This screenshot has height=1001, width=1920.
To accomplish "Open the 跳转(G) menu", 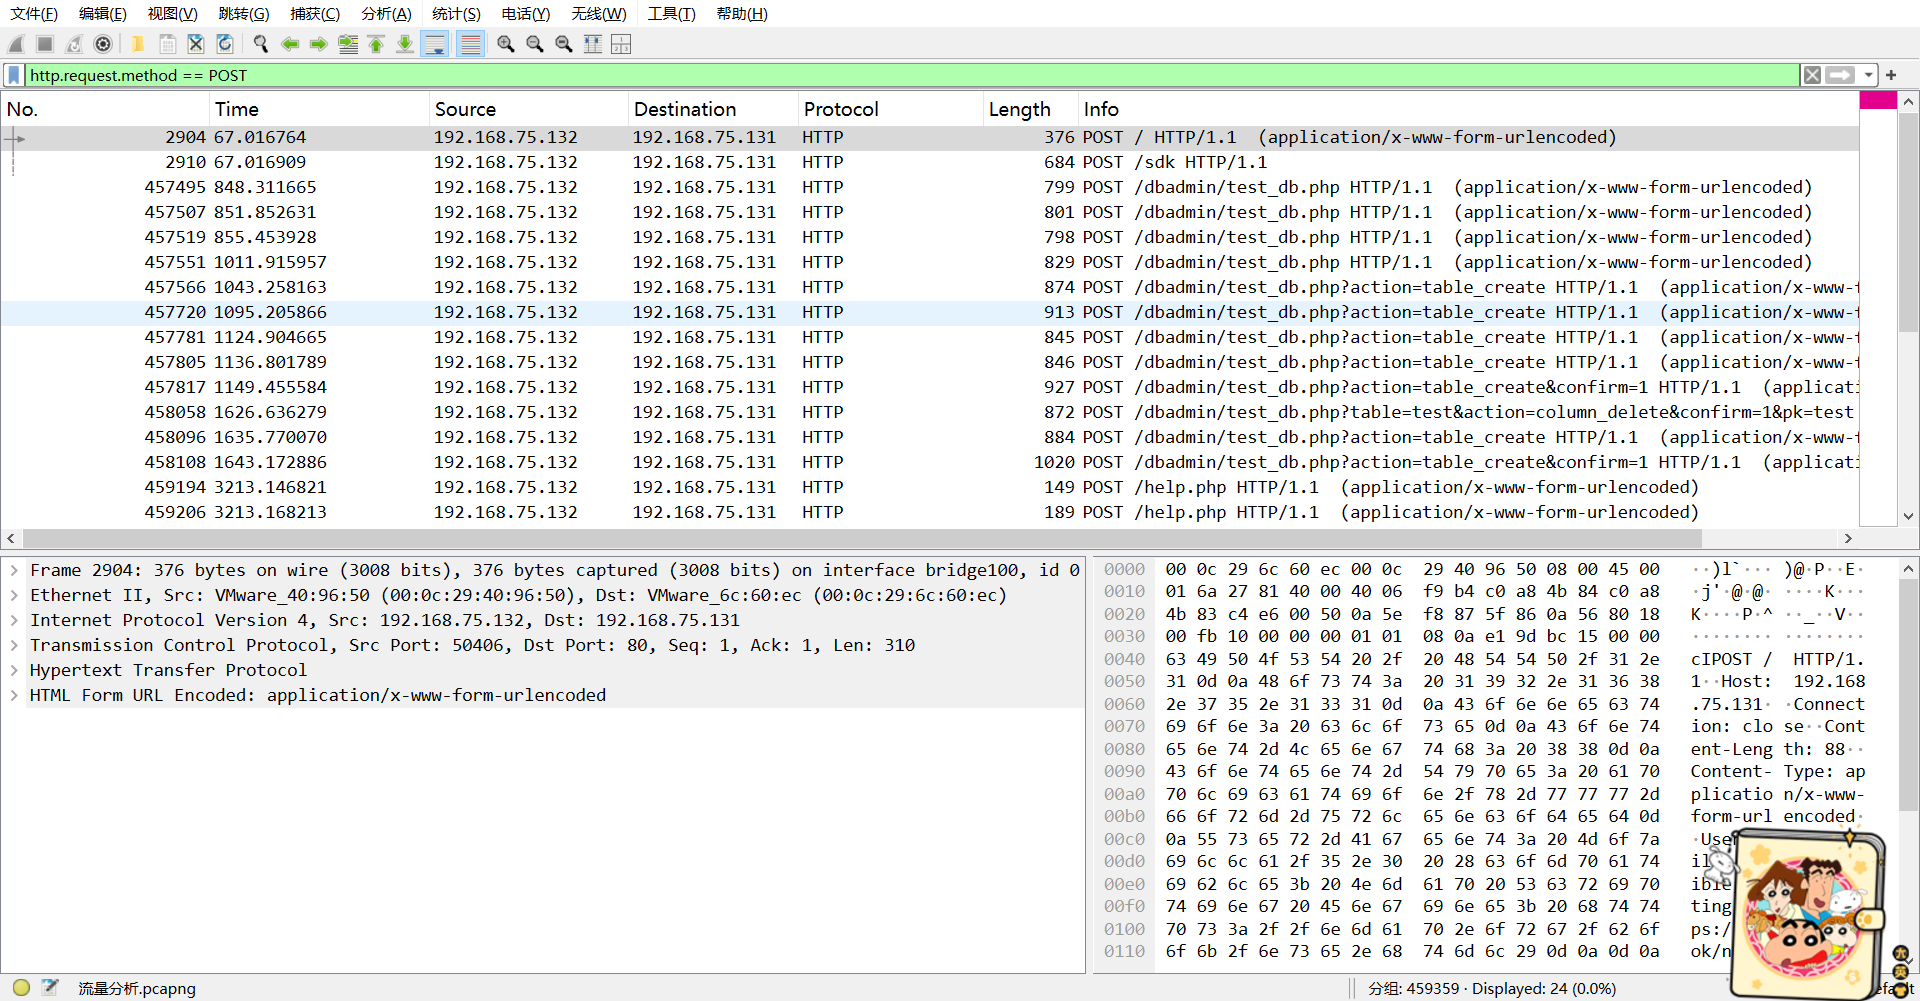I will pos(244,14).
